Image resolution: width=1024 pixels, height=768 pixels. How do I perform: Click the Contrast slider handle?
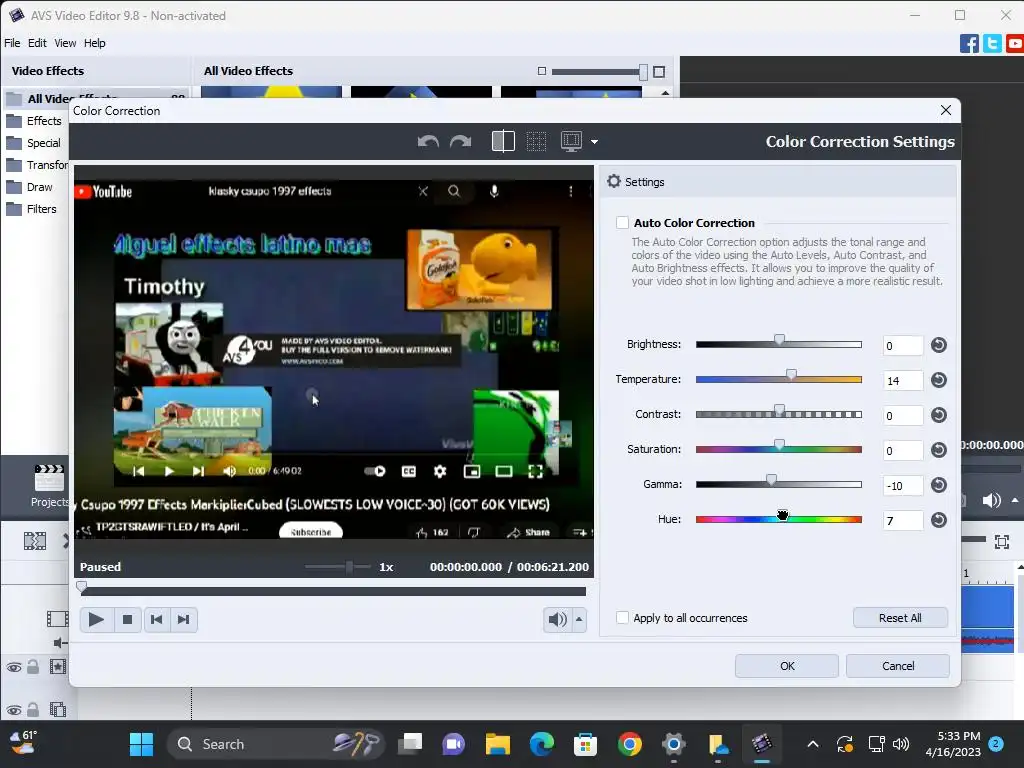click(779, 410)
